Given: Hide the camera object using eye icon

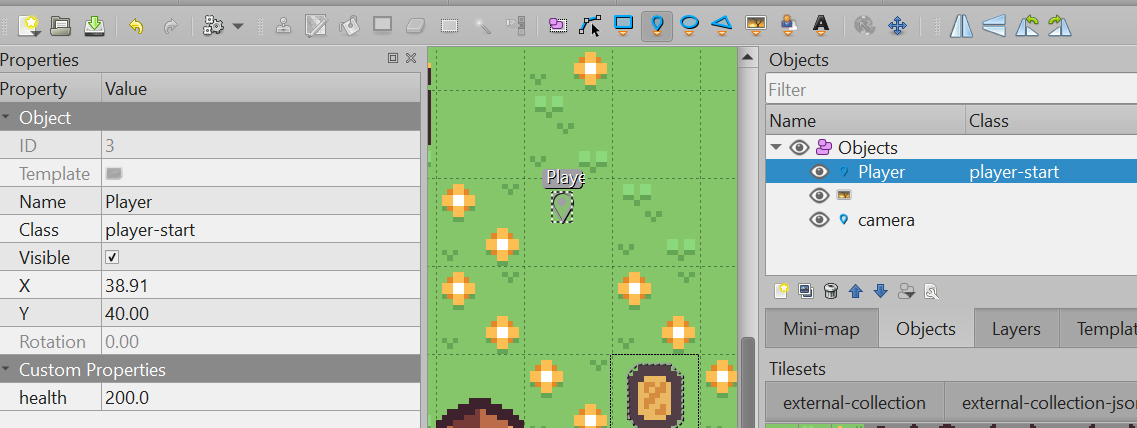Looking at the screenshot, I should tap(820, 220).
